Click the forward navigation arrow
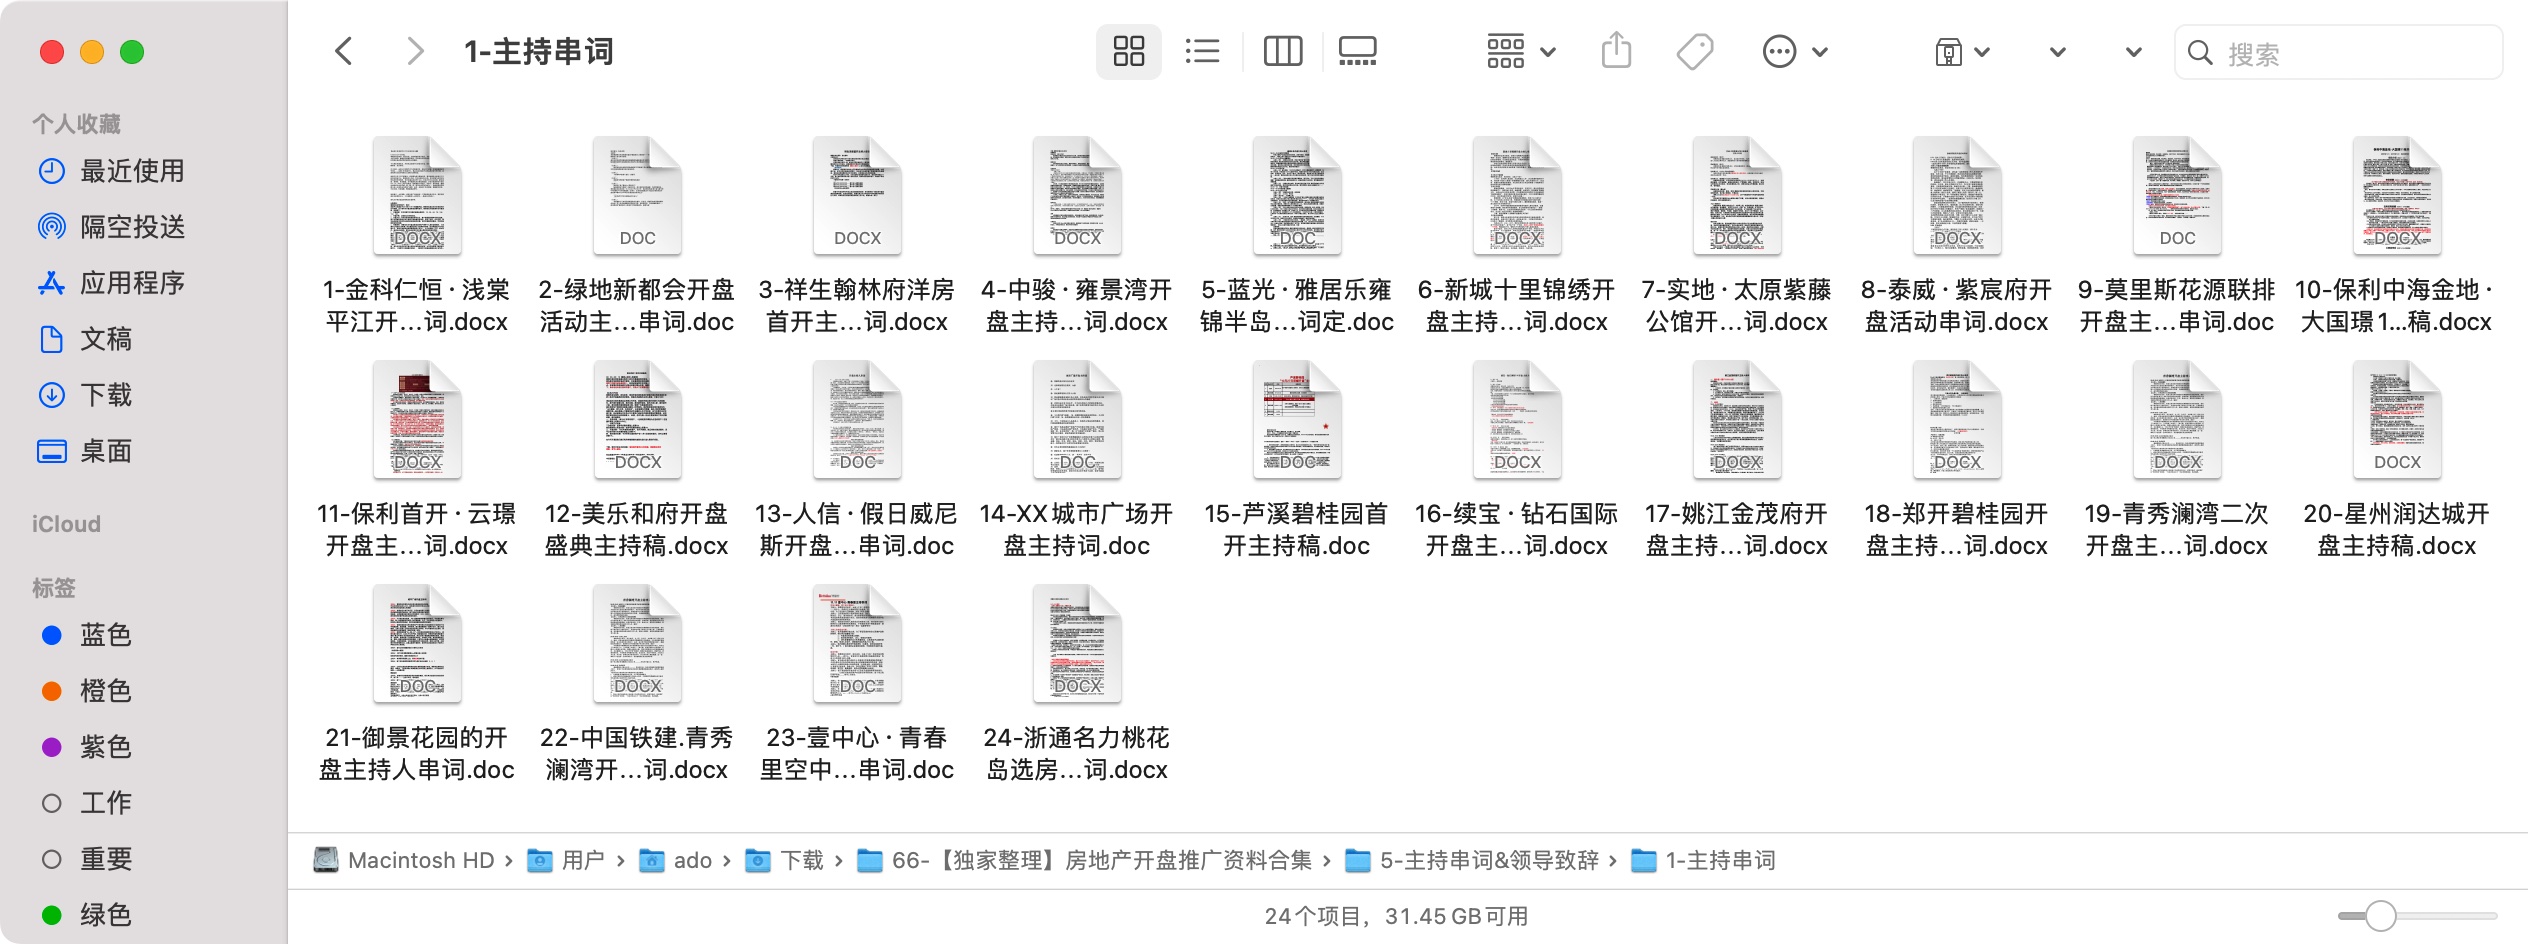The height and width of the screenshot is (944, 2528). [x=415, y=52]
